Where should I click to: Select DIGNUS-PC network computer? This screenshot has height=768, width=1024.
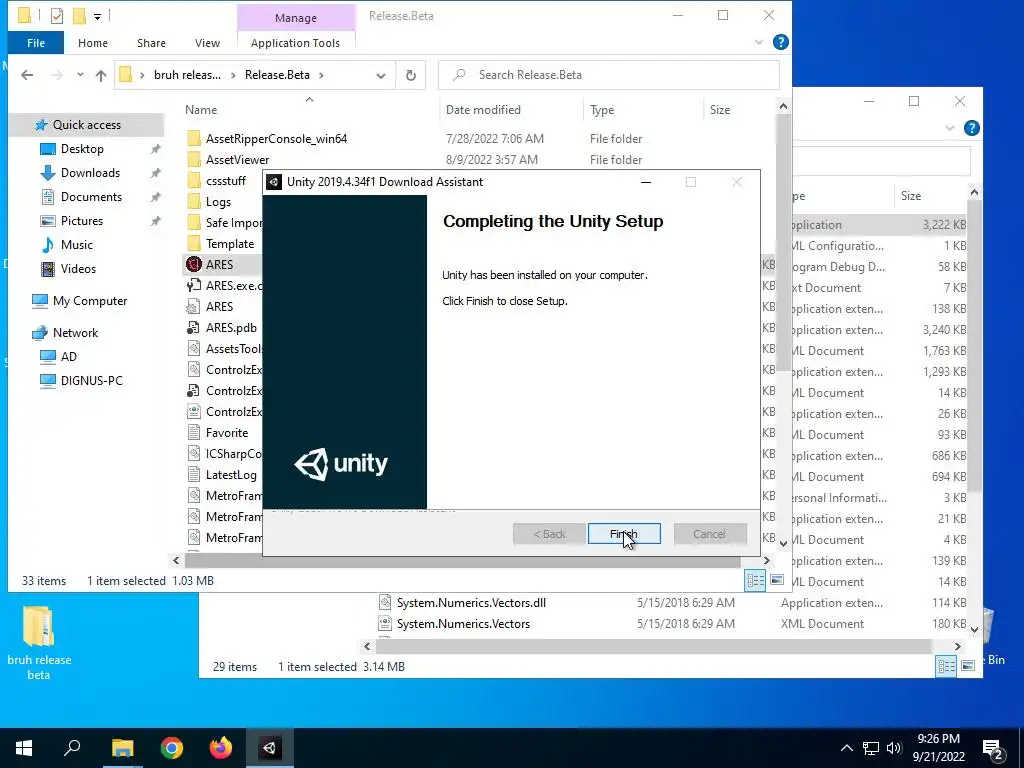click(x=91, y=381)
